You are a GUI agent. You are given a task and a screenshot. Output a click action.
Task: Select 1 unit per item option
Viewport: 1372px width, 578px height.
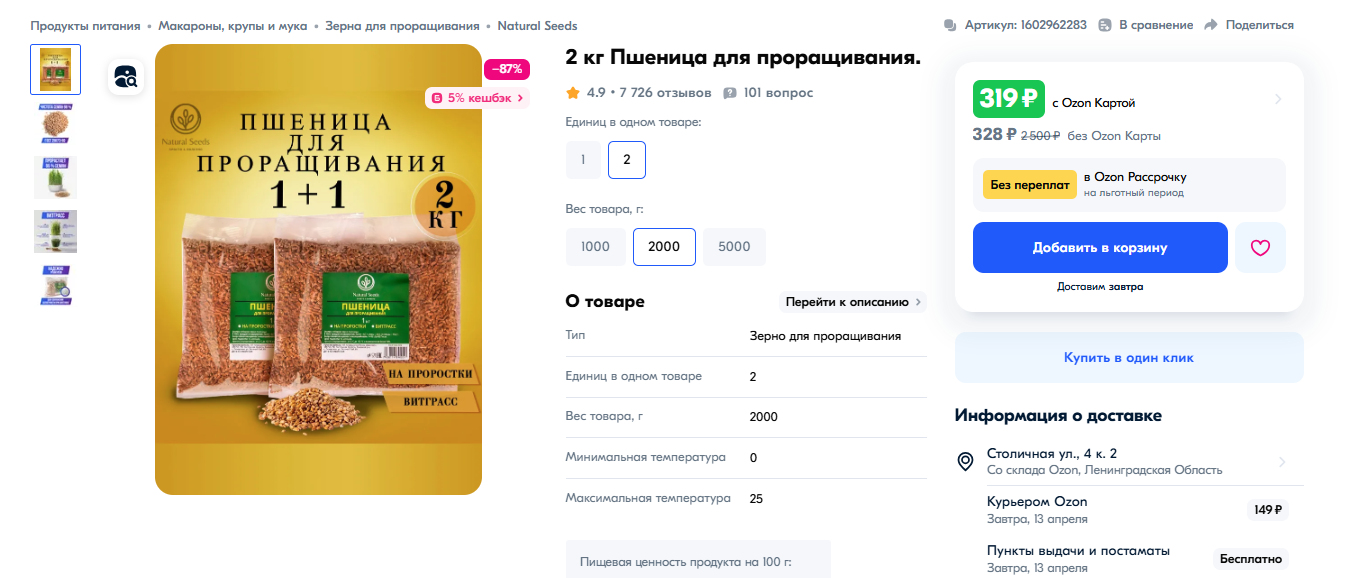(583, 160)
